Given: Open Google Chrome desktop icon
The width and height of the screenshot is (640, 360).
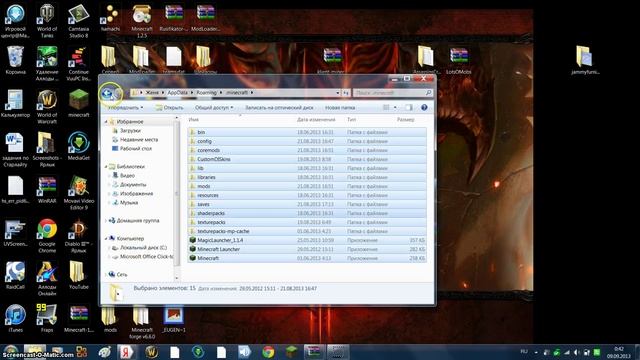Looking at the screenshot, I should 47,236.
